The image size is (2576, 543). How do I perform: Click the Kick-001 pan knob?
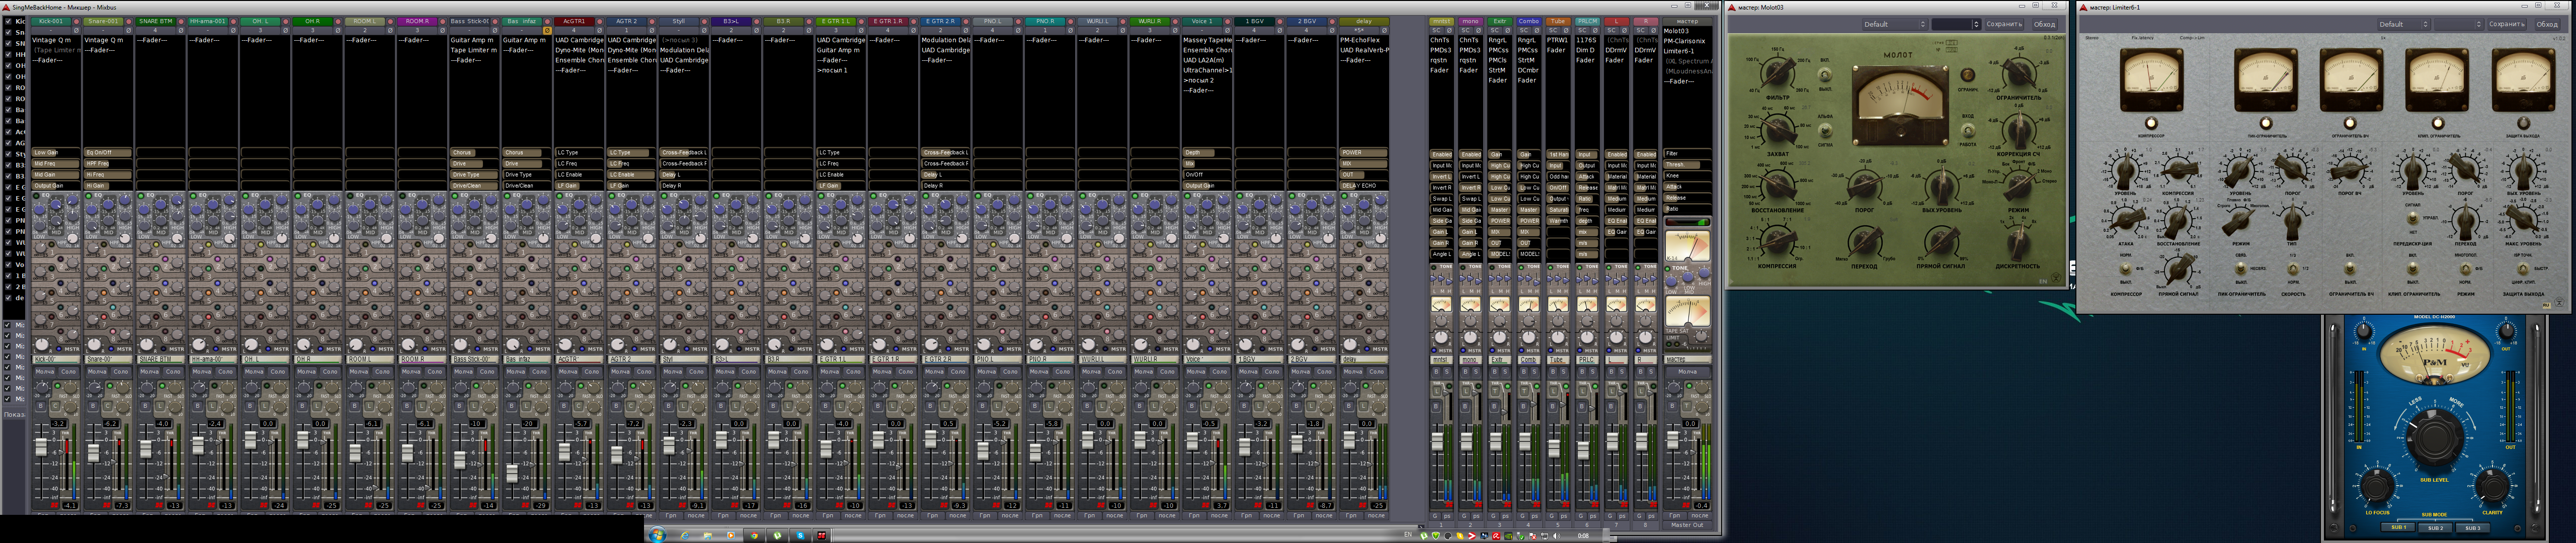(42, 345)
